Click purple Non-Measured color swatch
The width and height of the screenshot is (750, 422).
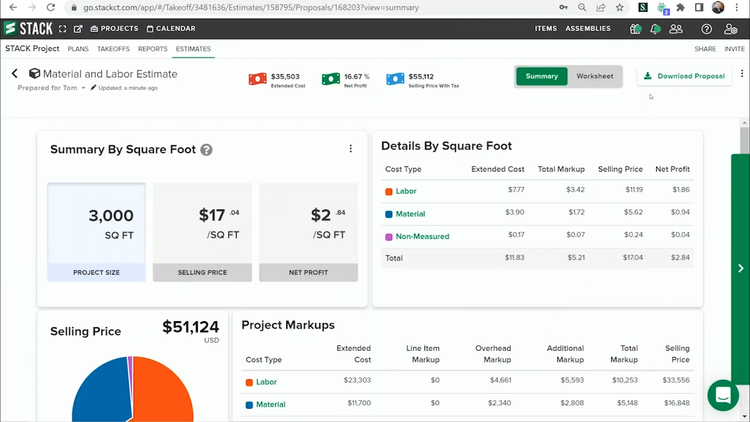point(389,237)
